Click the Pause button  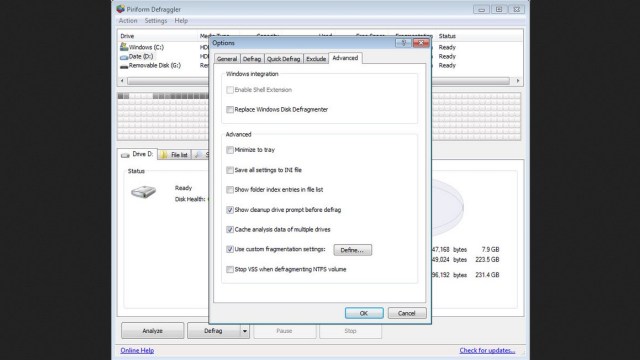pos(284,331)
